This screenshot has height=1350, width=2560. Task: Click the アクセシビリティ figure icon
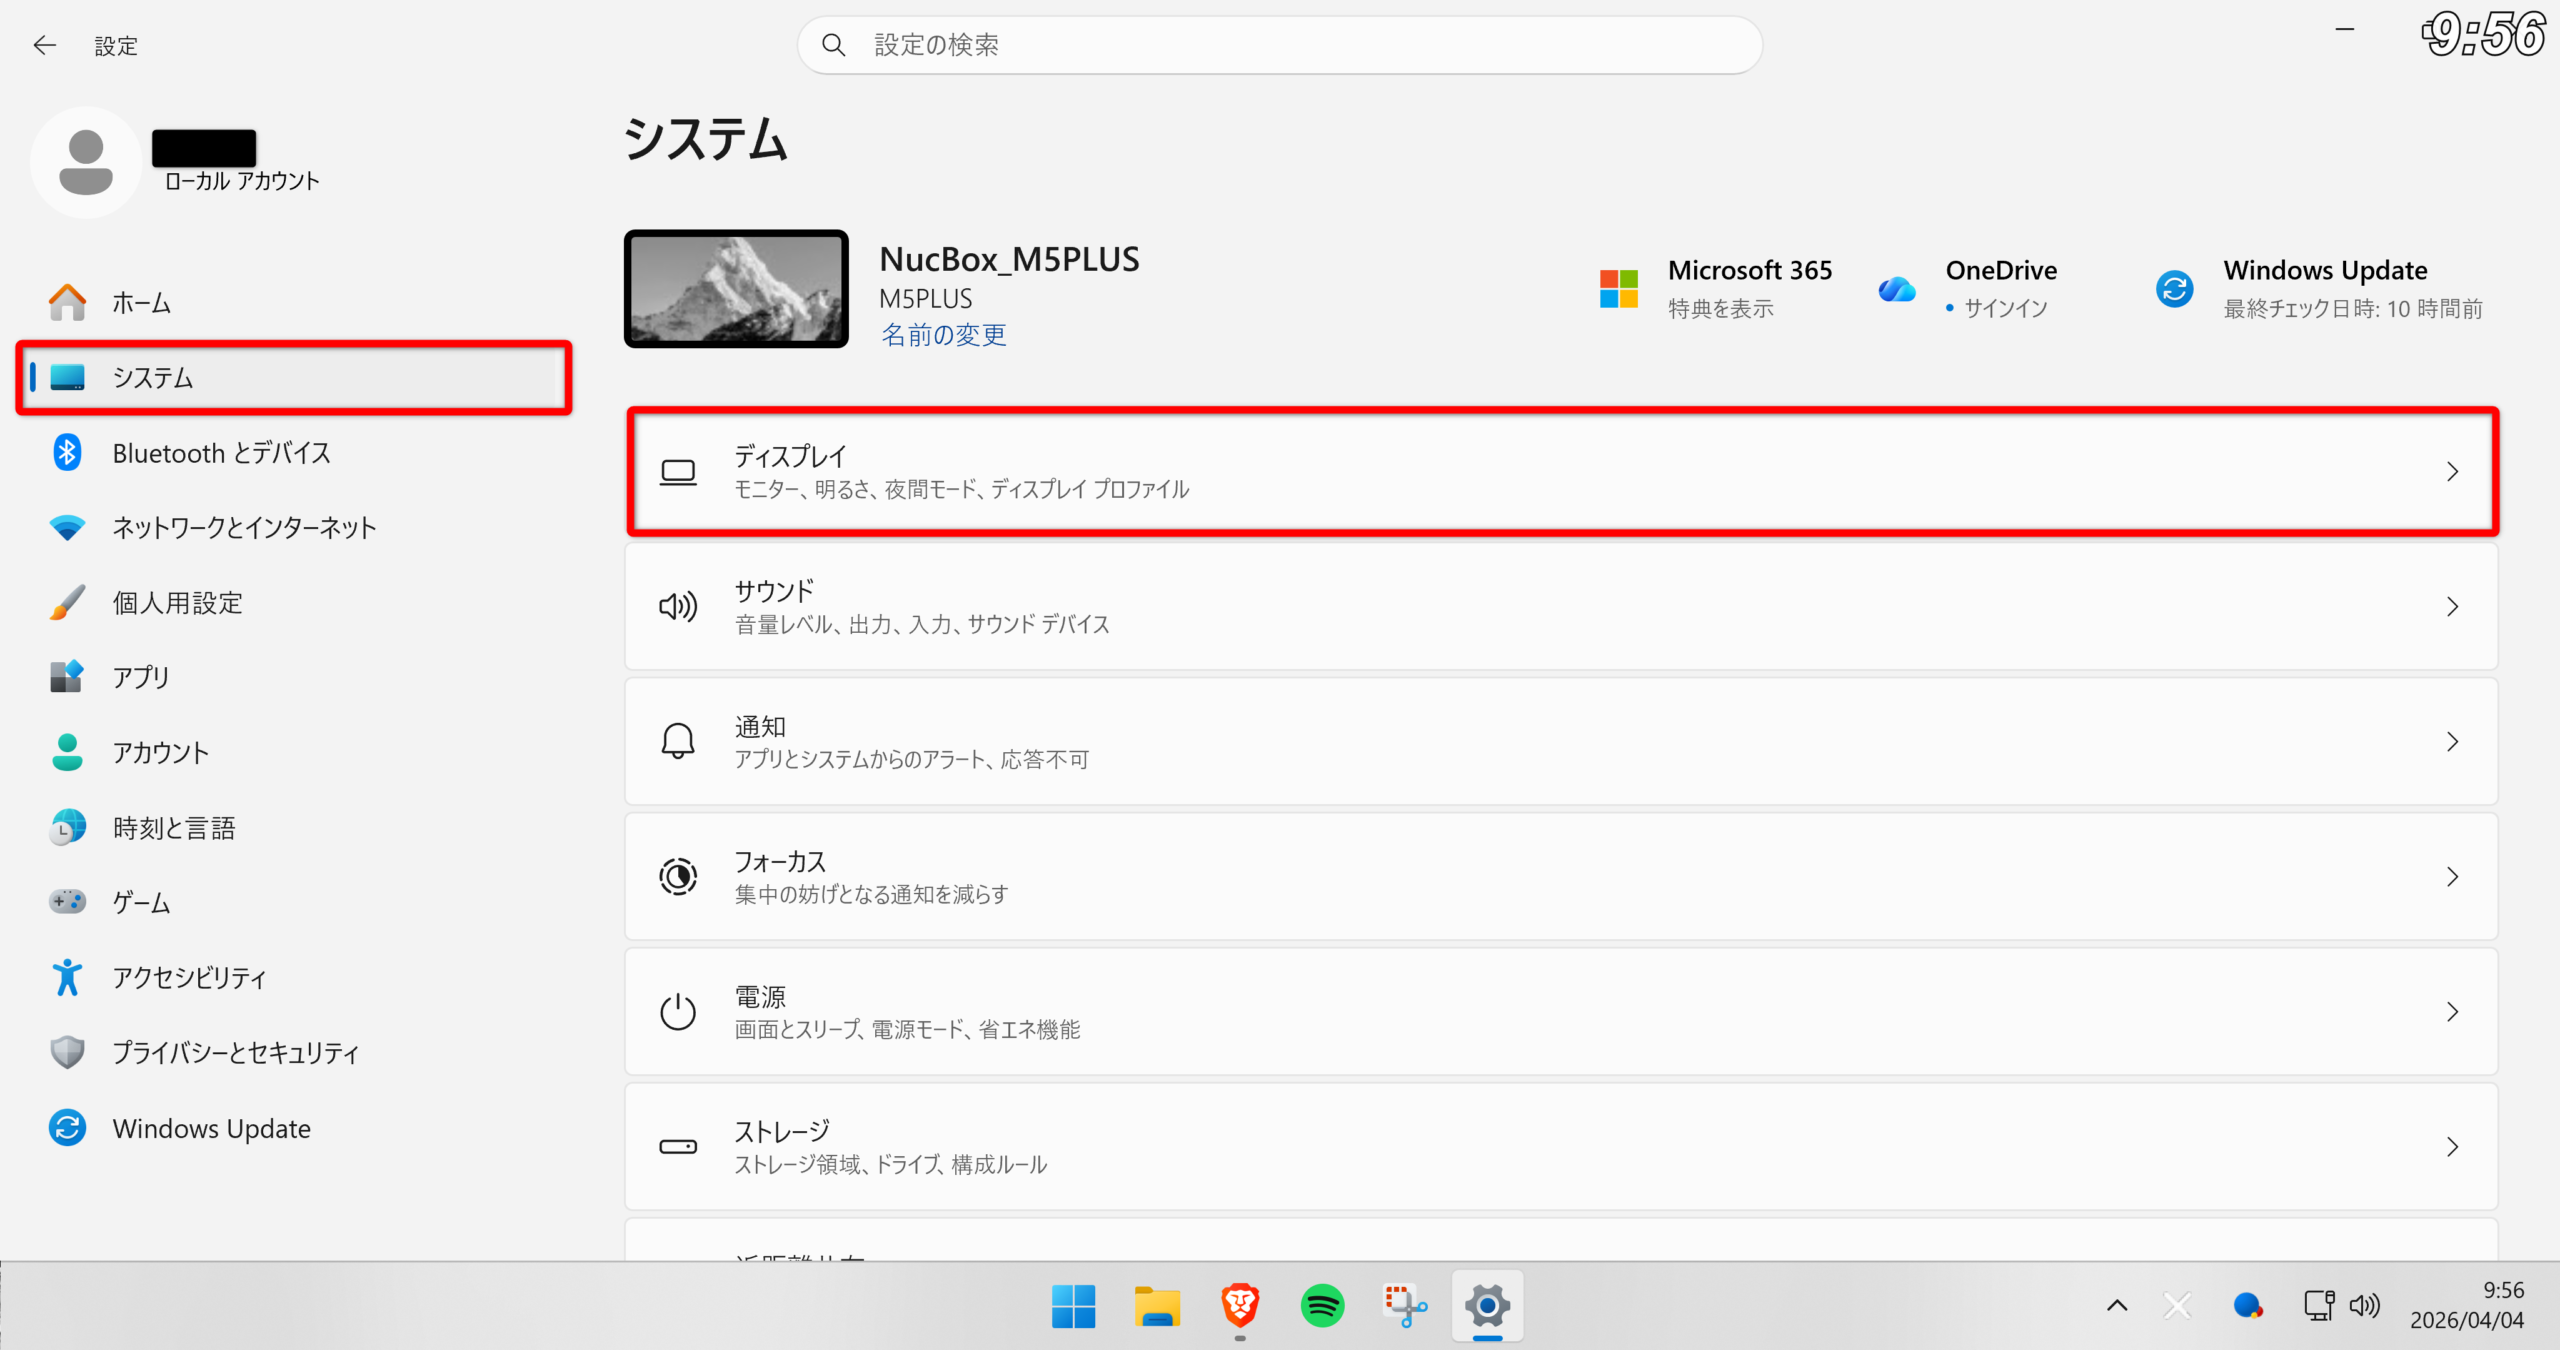coord(67,977)
